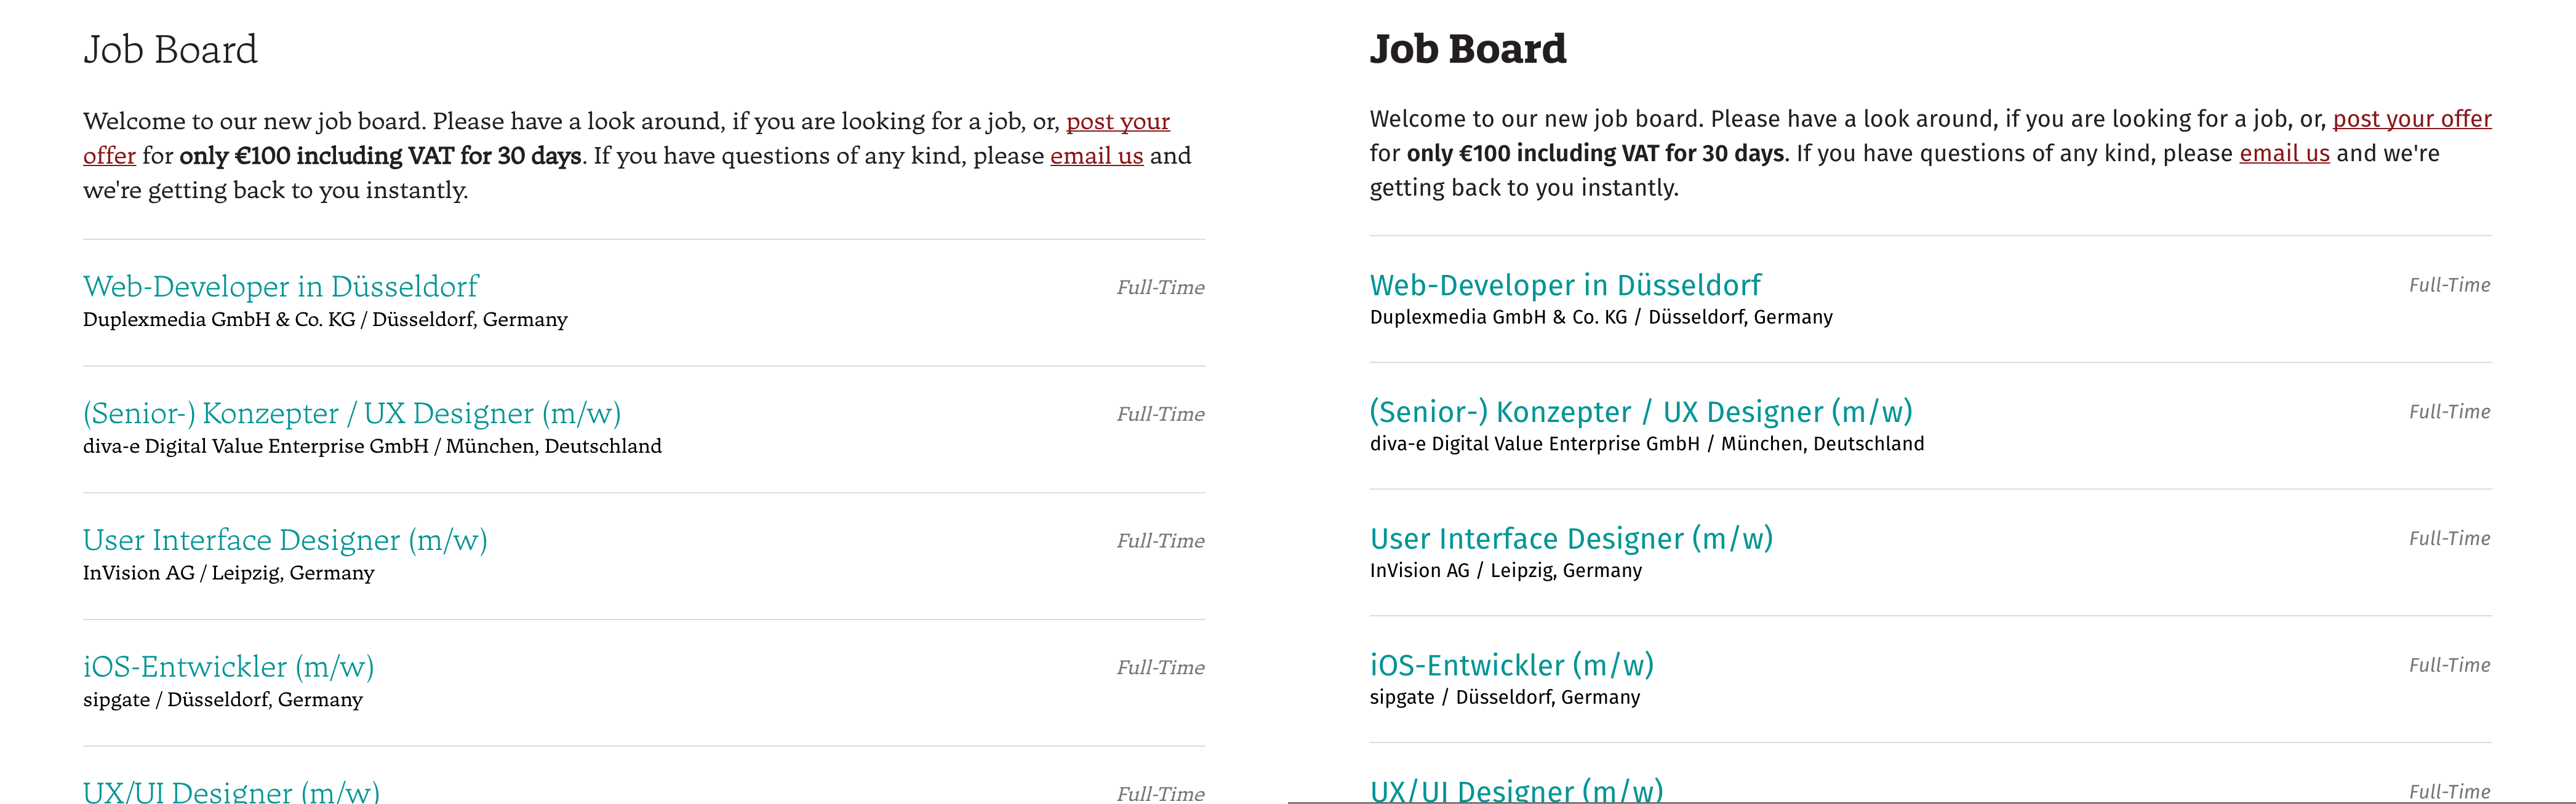This screenshot has width=2576, height=804.
Task: Open iOS-Entwickler (m/w) listing in left panel
Action: (x=228, y=667)
